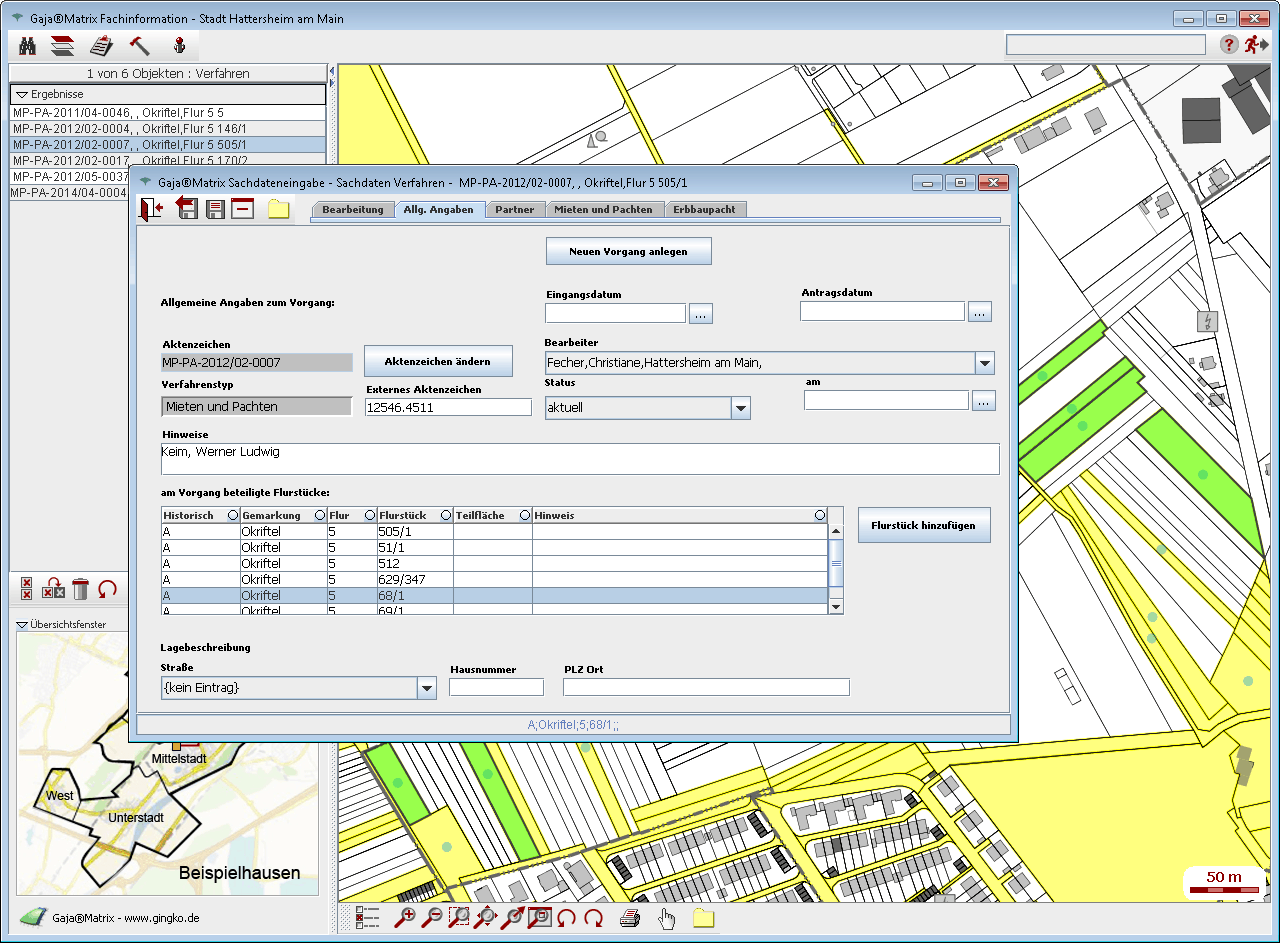Viewport: 1280px width, 943px height.
Task: Click the Neuen Vorgang anlegen button
Action: click(628, 251)
